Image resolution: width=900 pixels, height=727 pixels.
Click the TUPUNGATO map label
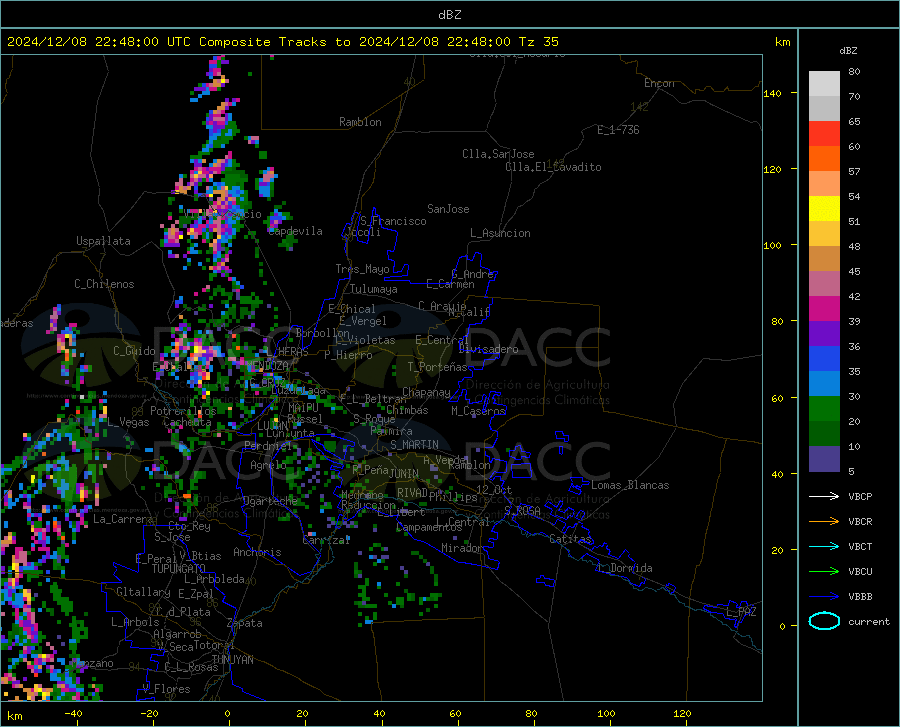point(179,569)
